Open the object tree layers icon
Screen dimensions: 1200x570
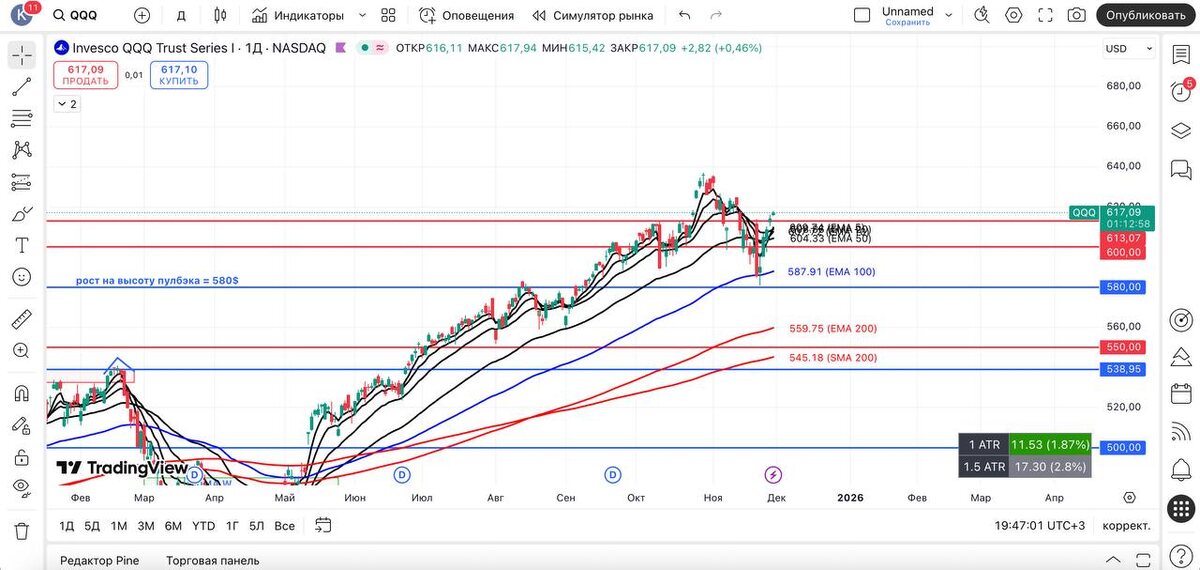[1181, 130]
